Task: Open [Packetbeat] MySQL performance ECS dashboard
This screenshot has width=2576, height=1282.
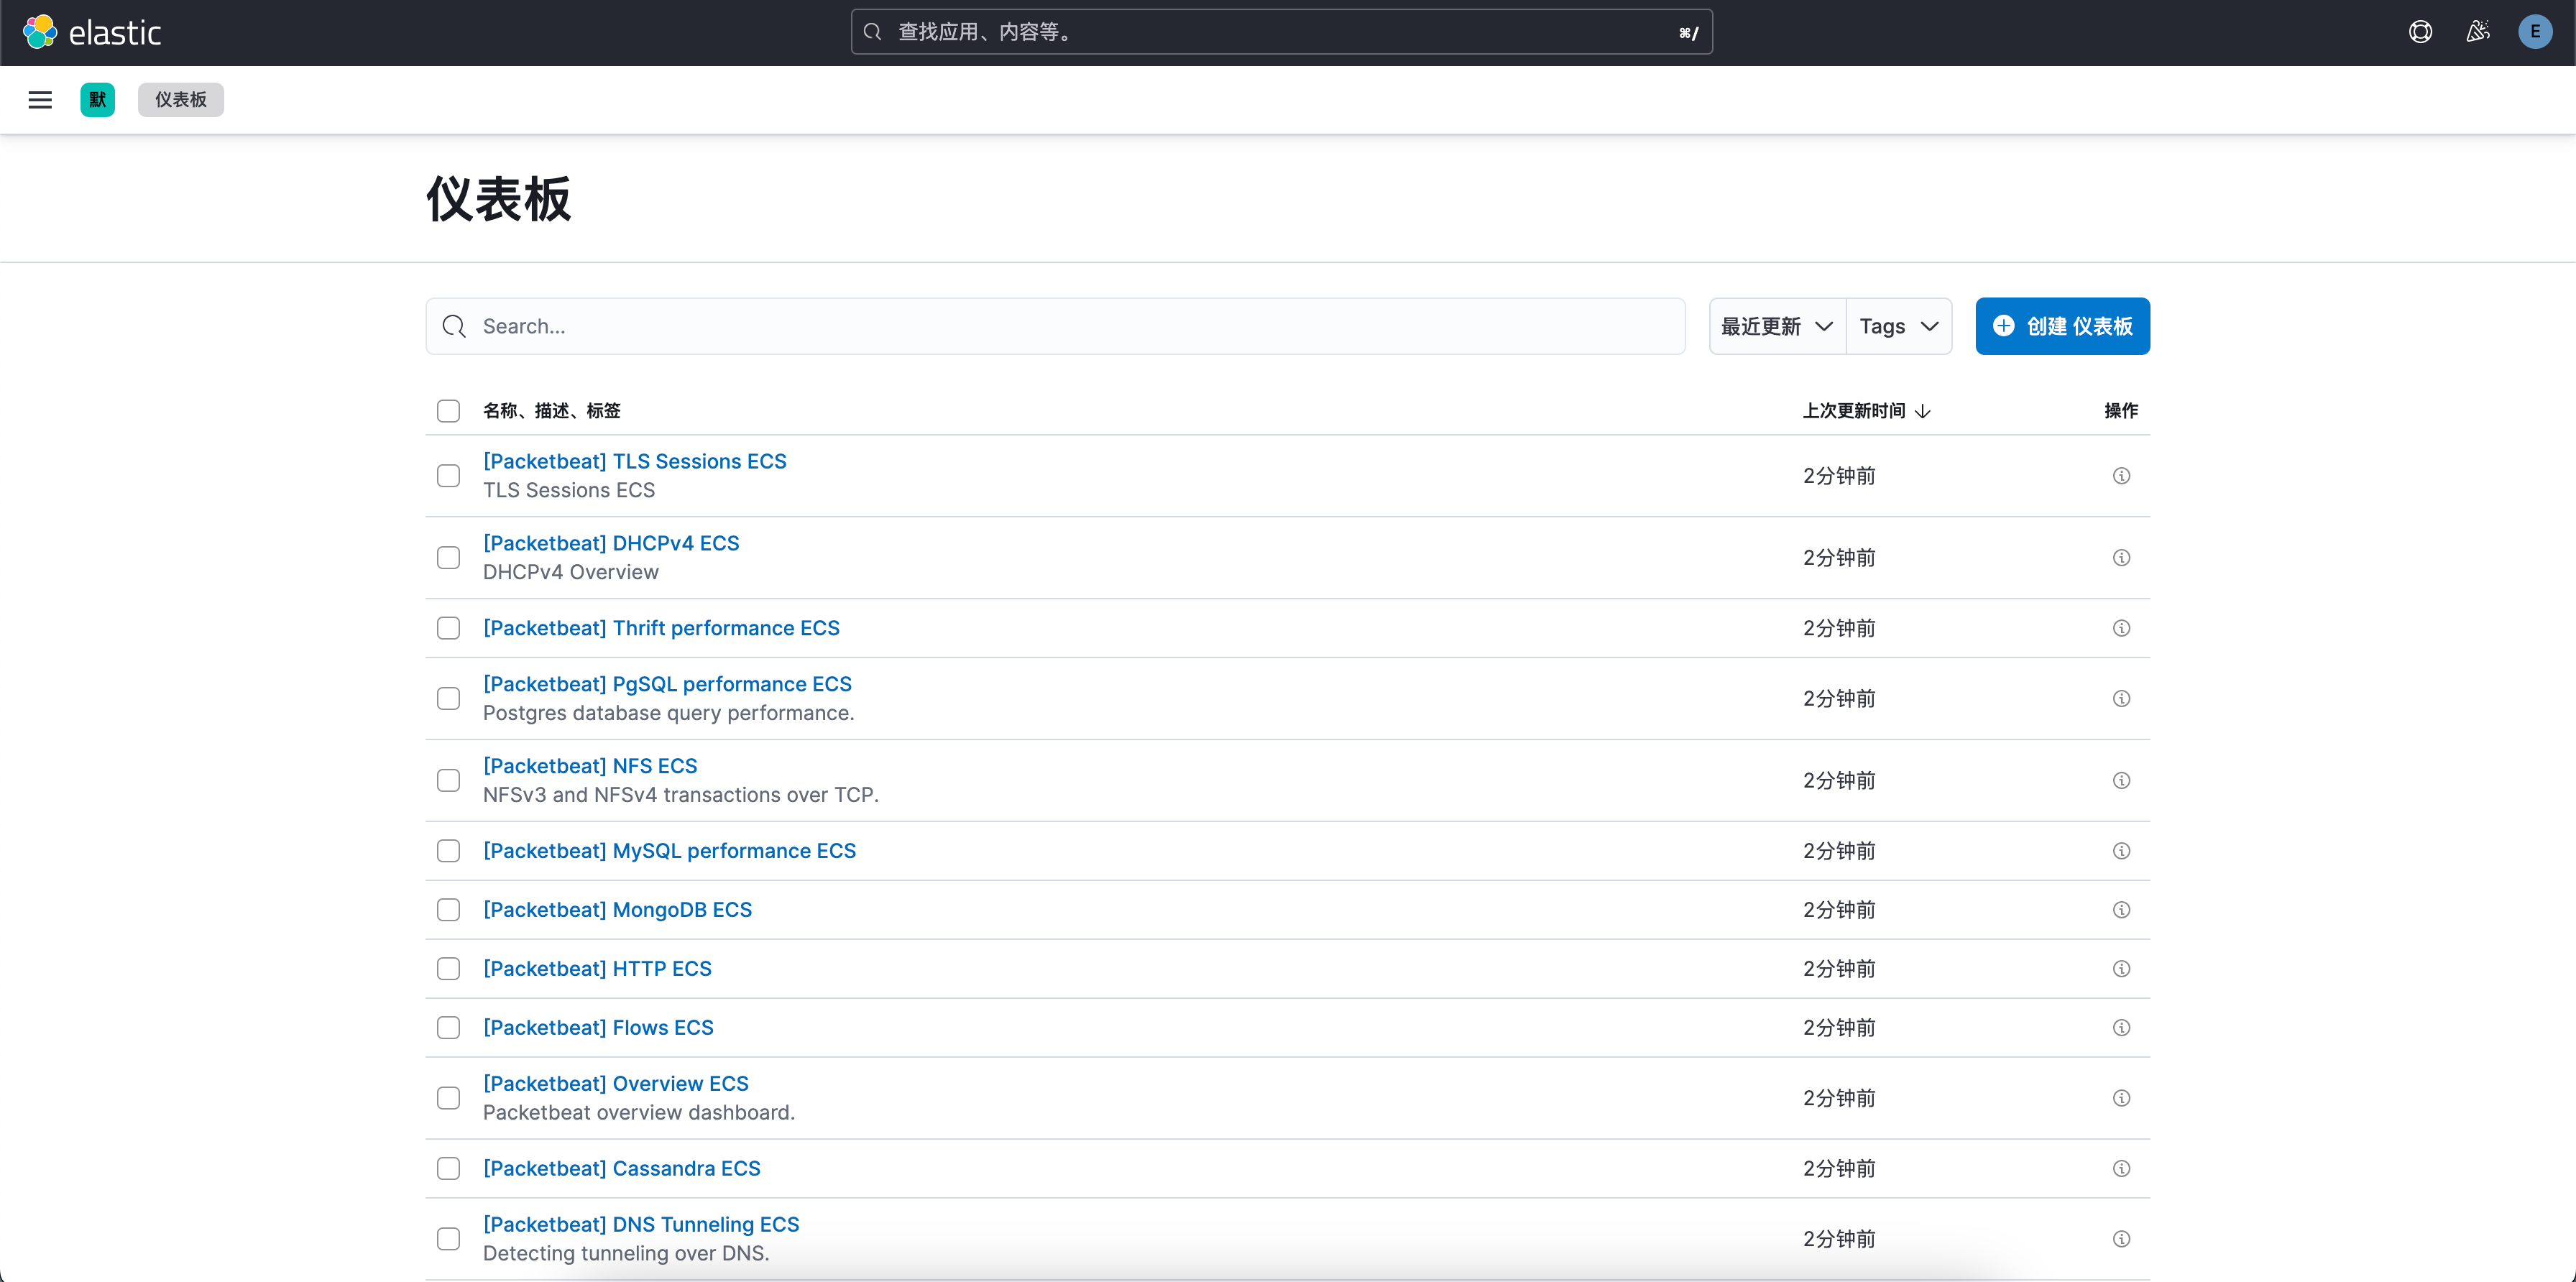Action: point(669,851)
